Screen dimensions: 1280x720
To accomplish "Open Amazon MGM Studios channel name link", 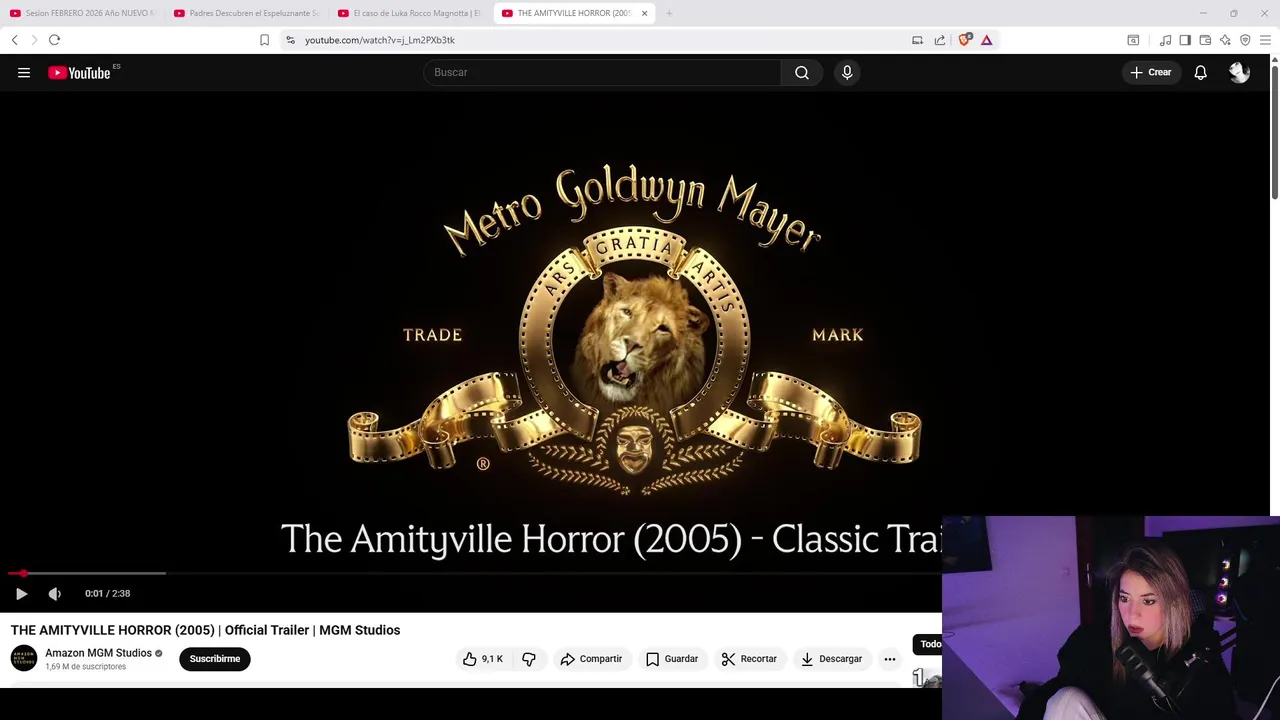I will pyautogui.click(x=98, y=653).
